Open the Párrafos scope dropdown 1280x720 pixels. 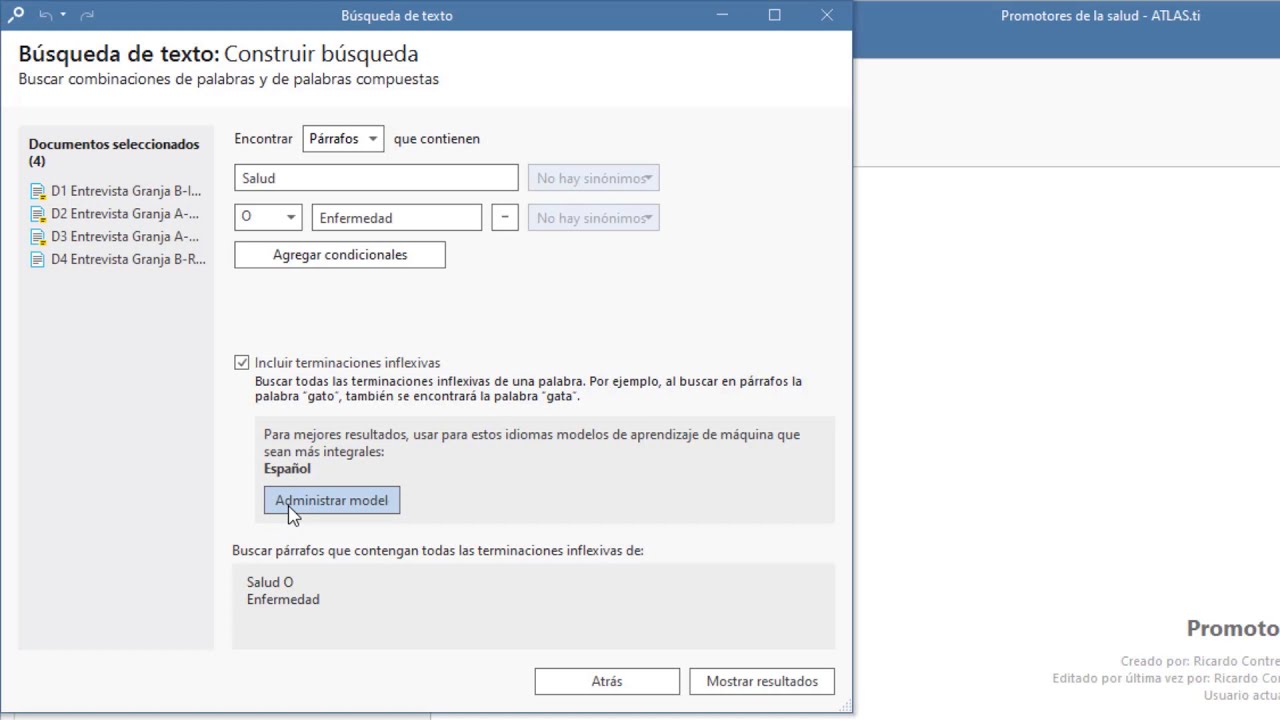(x=343, y=139)
